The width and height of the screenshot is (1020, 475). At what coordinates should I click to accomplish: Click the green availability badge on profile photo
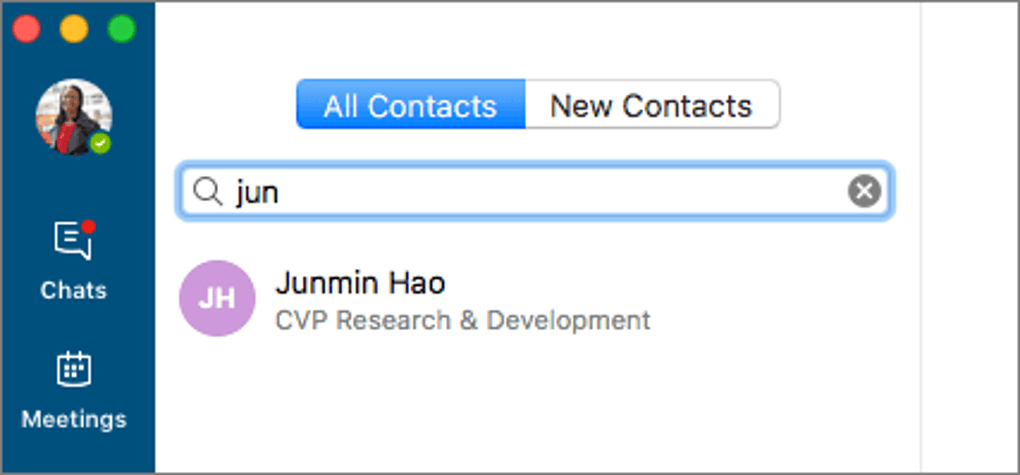click(x=100, y=143)
